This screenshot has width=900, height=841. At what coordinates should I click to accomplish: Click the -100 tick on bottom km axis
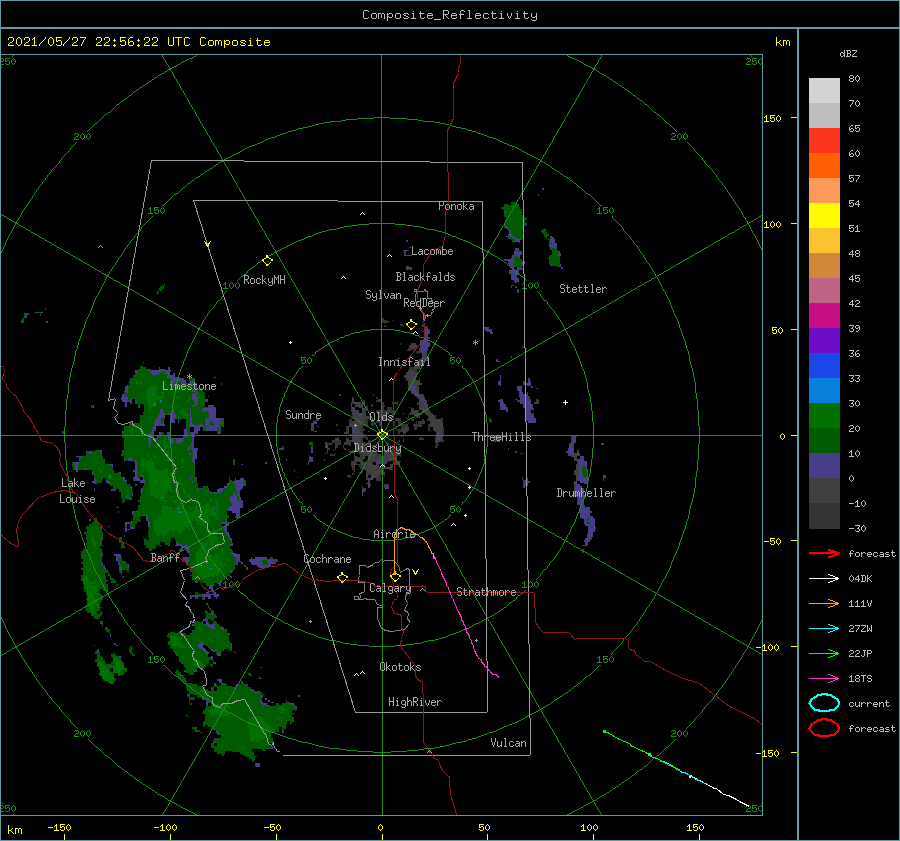point(165,827)
